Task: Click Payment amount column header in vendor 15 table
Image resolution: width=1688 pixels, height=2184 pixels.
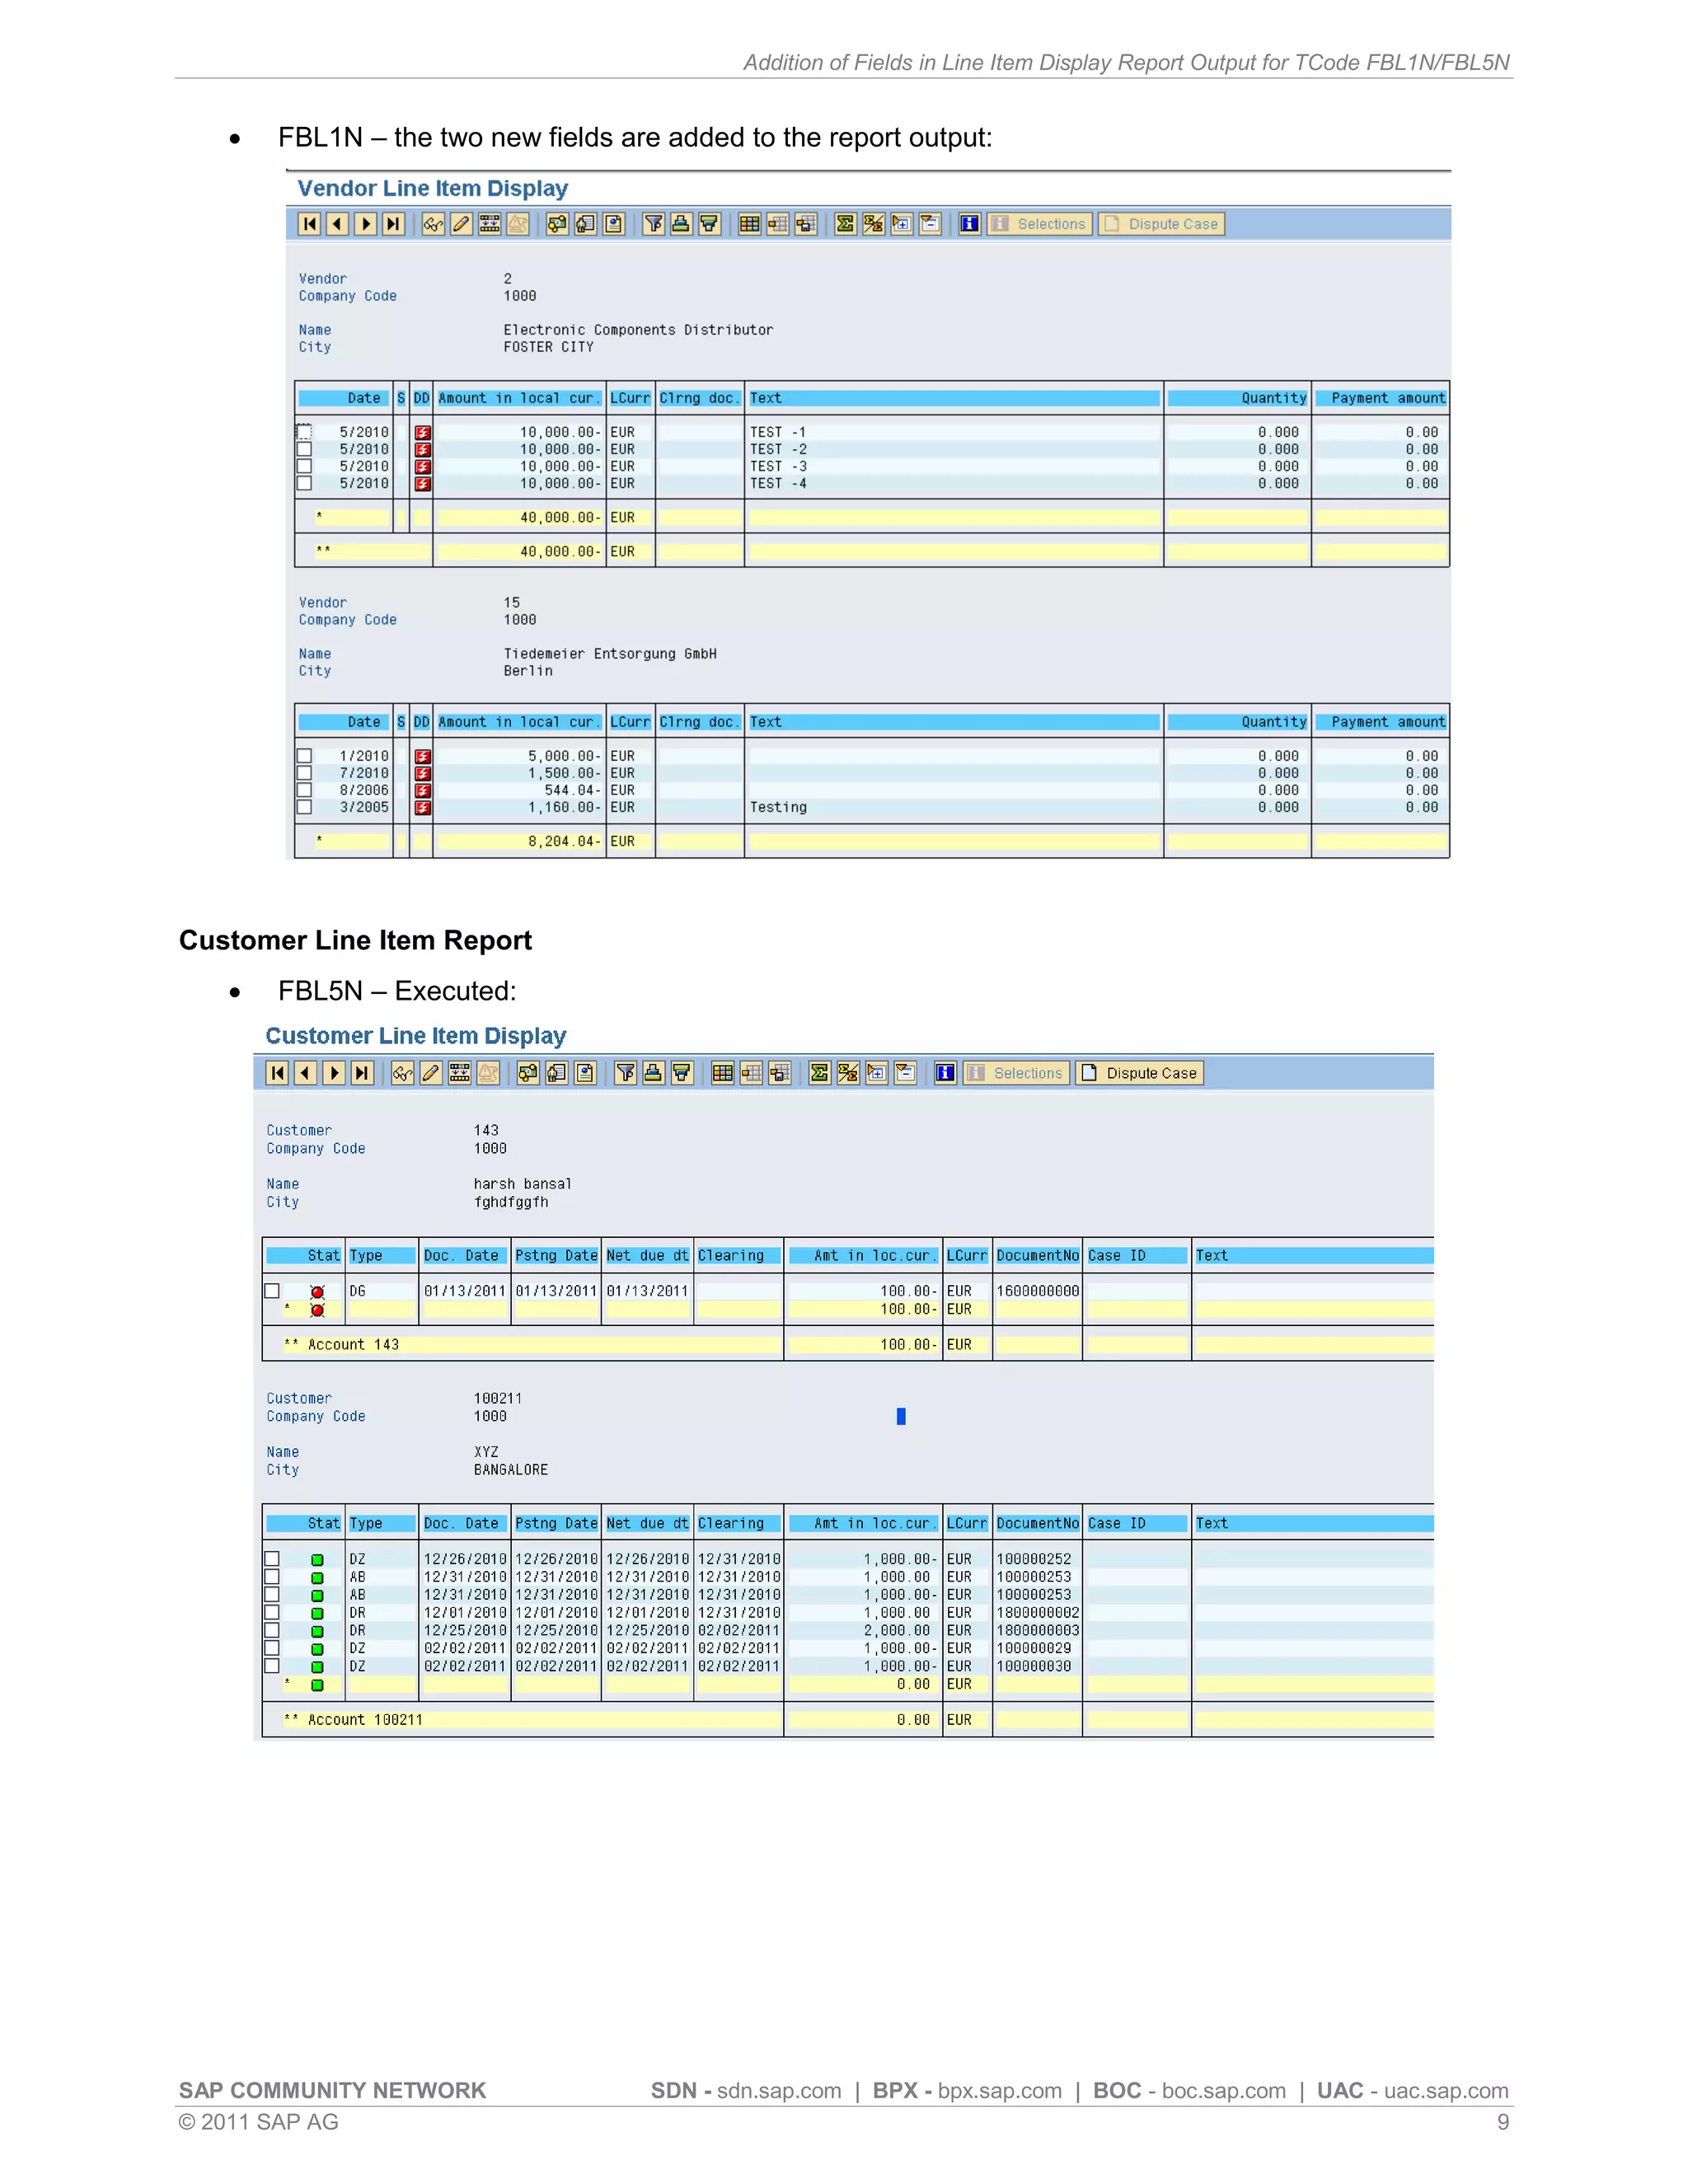Action: [1381, 722]
